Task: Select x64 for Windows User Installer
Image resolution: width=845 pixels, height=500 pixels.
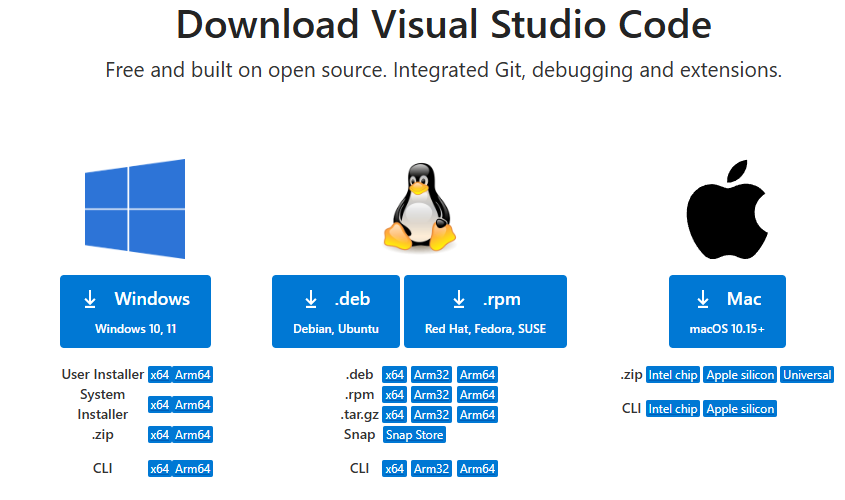Action: point(159,375)
